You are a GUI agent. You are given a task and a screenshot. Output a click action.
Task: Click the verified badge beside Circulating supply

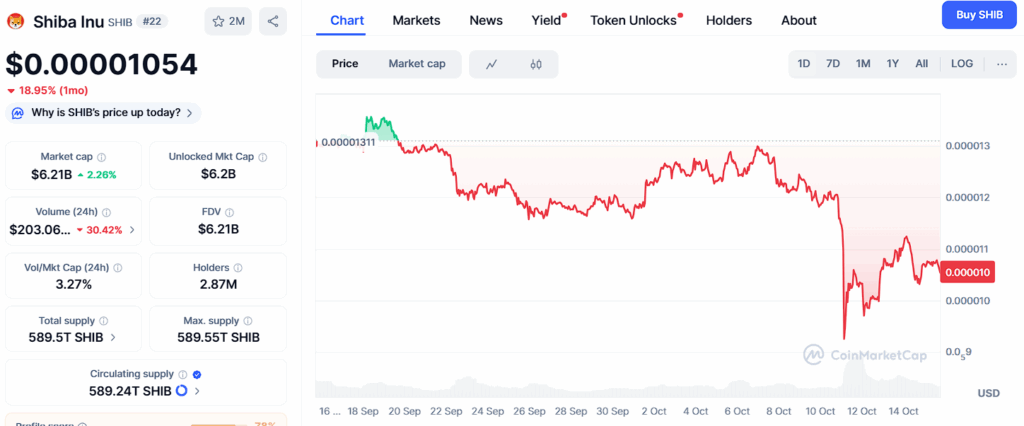[197, 374]
